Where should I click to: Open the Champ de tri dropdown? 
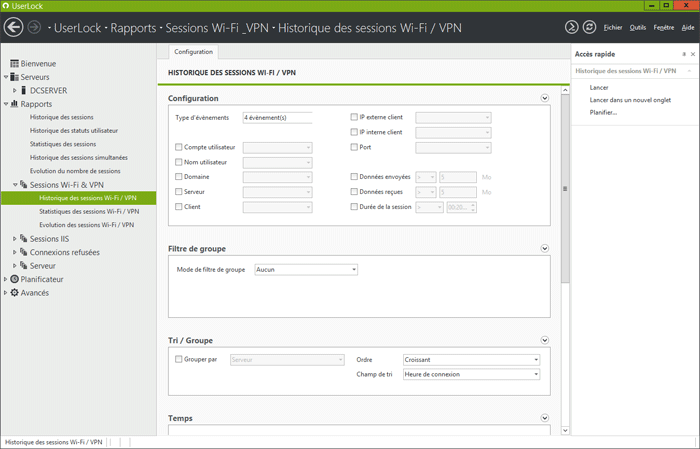click(471, 374)
